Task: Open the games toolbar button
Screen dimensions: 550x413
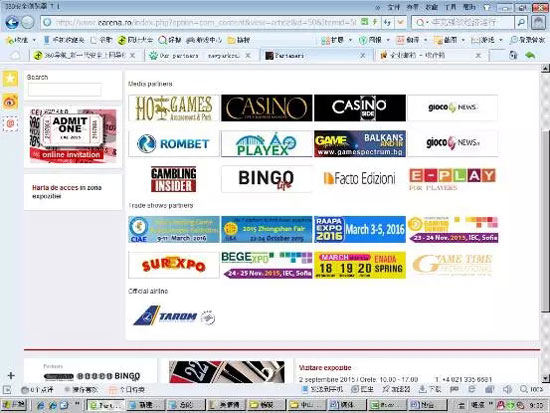Action: point(483,40)
